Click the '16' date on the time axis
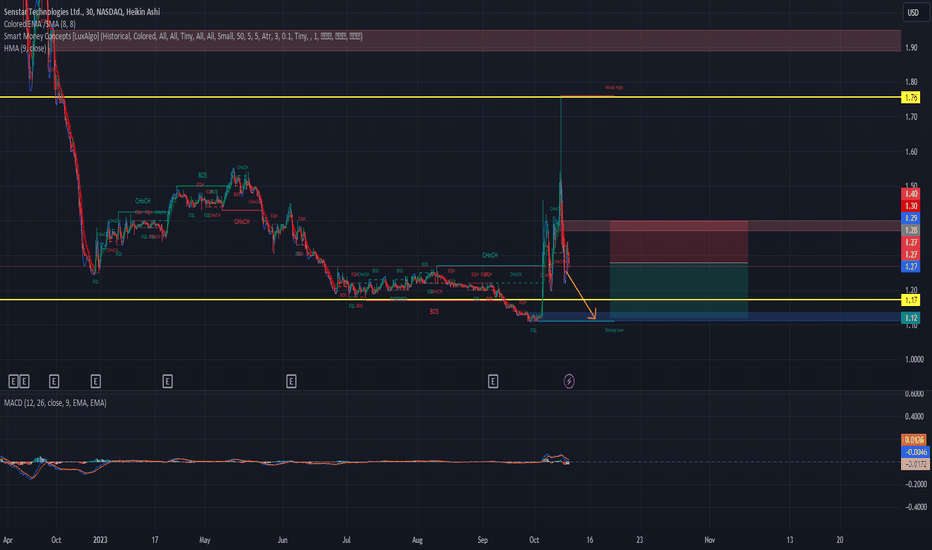 tap(590, 540)
